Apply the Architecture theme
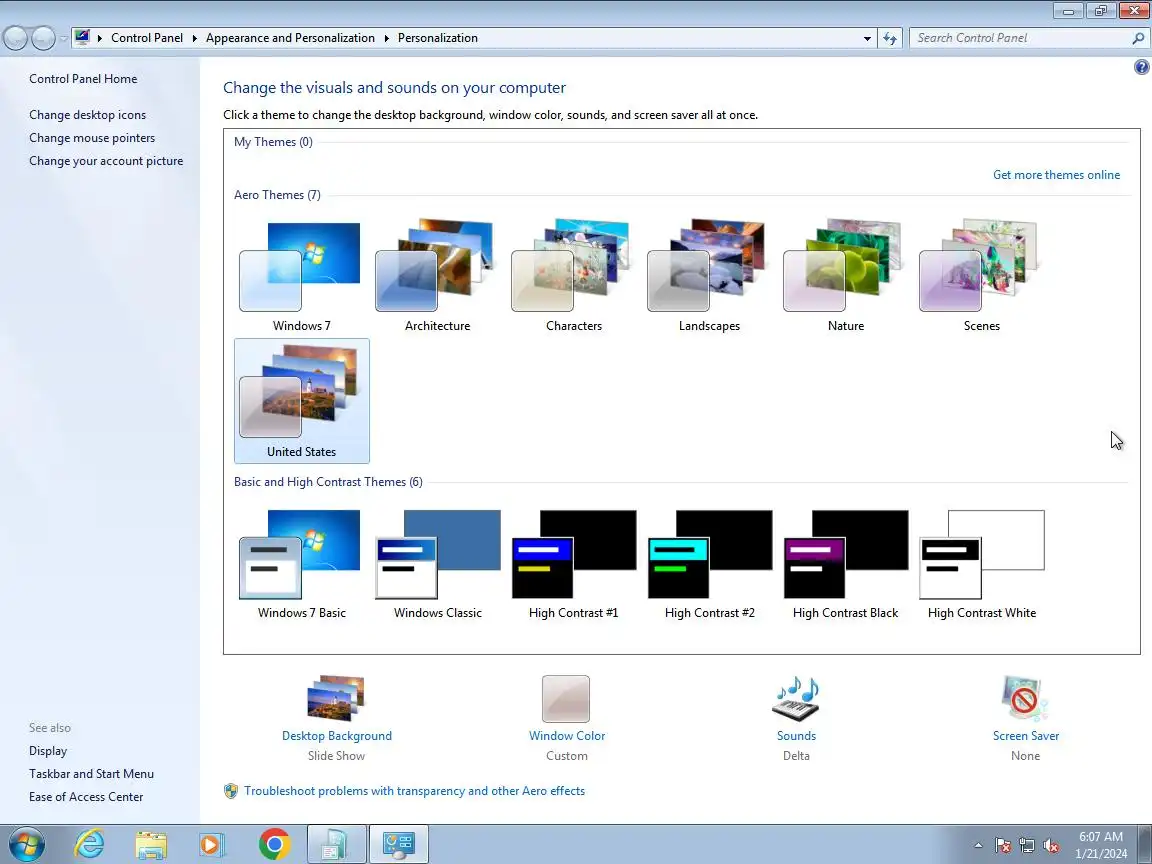Image resolution: width=1152 pixels, height=864 pixels. point(437,275)
